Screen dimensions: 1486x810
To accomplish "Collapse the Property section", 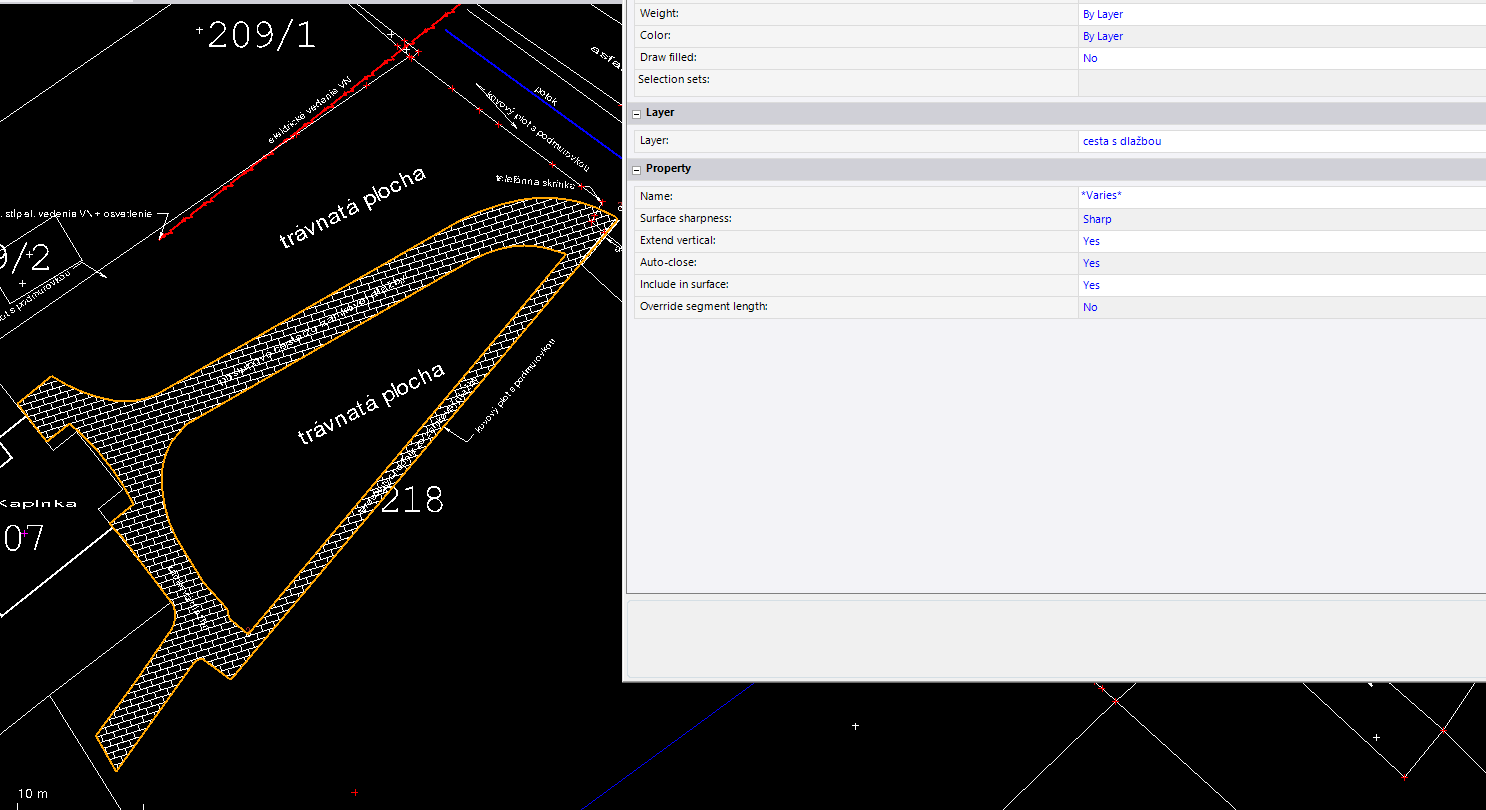I will tap(637, 169).
